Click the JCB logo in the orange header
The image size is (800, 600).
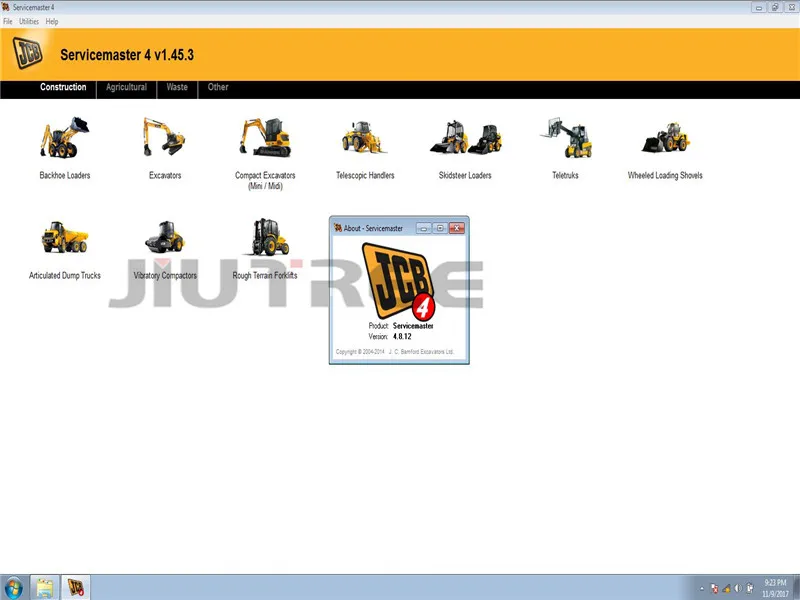[28, 53]
